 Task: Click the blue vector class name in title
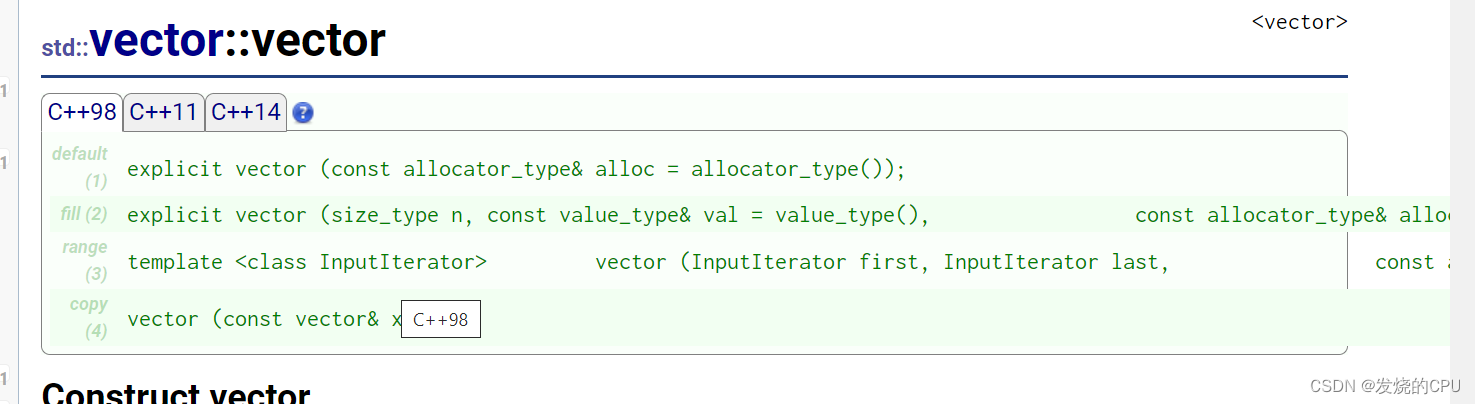click(x=156, y=41)
